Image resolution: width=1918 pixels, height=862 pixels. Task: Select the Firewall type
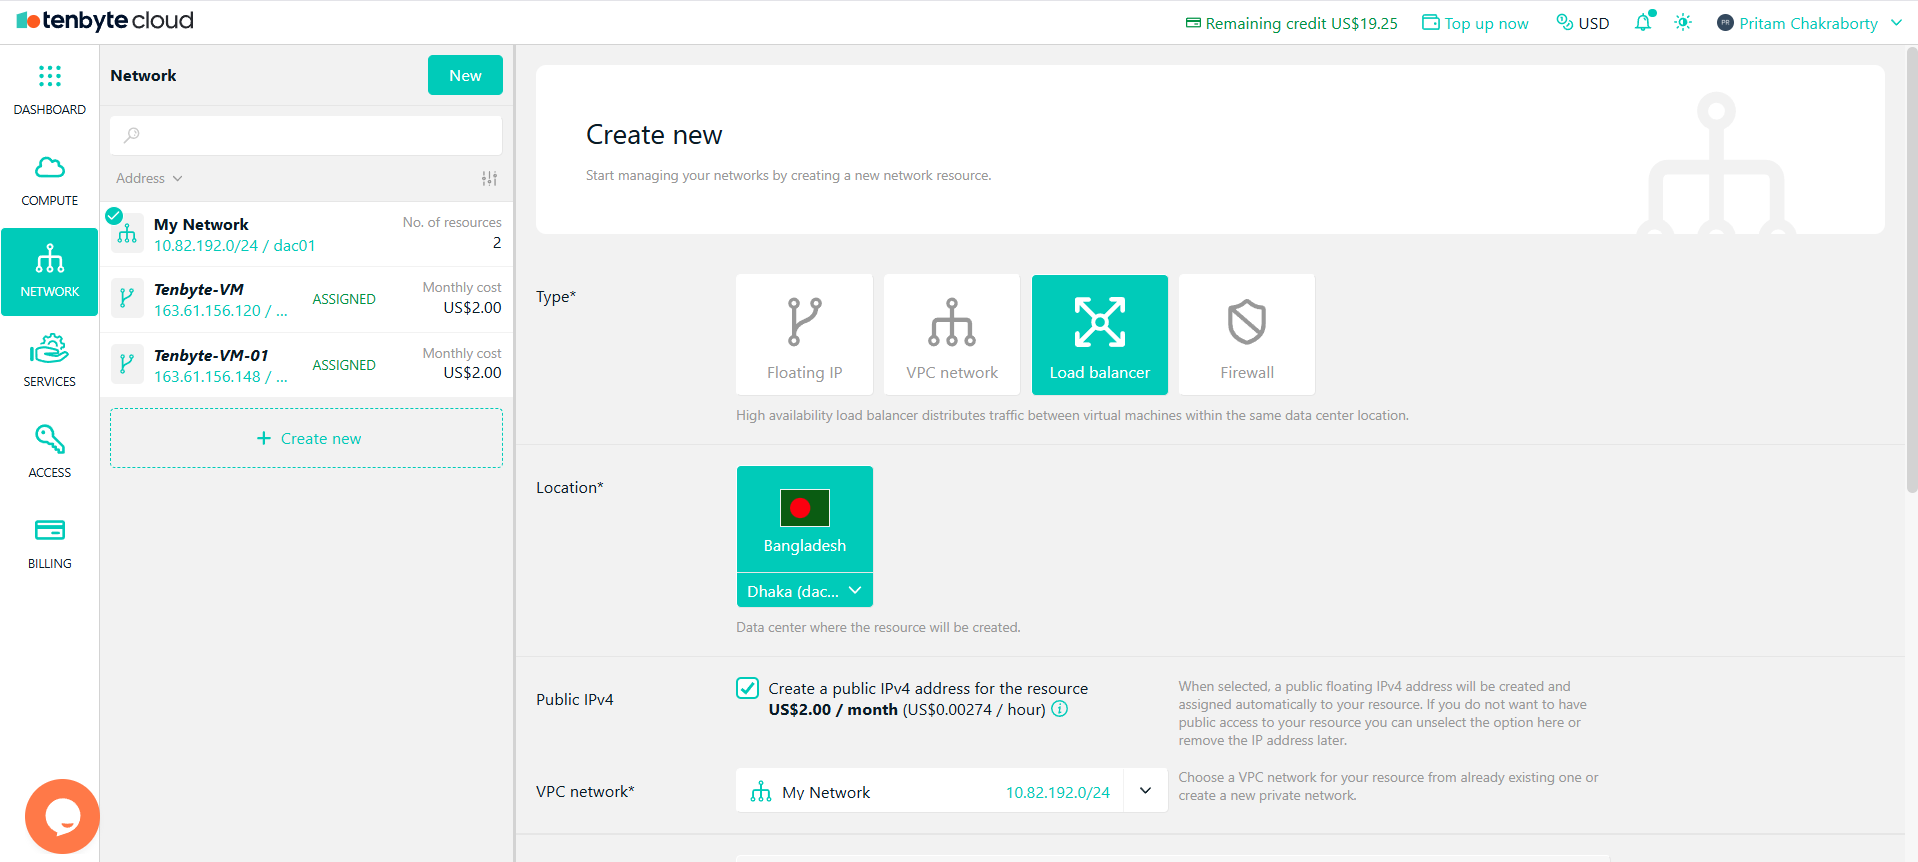click(x=1247, y=335)
